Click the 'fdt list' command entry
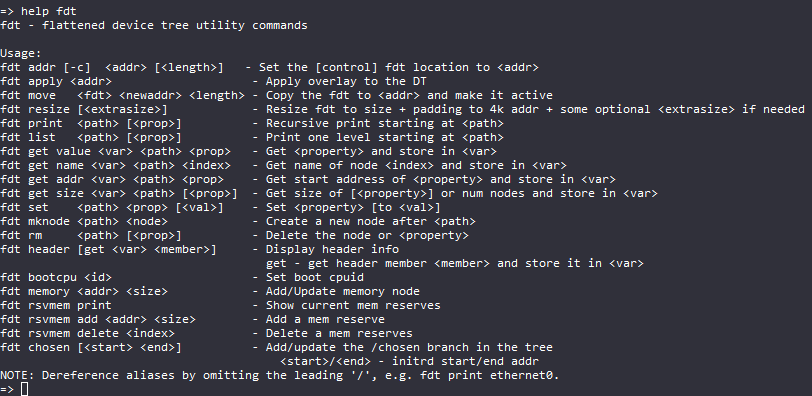The height and width of the screenshot is (396, 812). tap(252, 137)
